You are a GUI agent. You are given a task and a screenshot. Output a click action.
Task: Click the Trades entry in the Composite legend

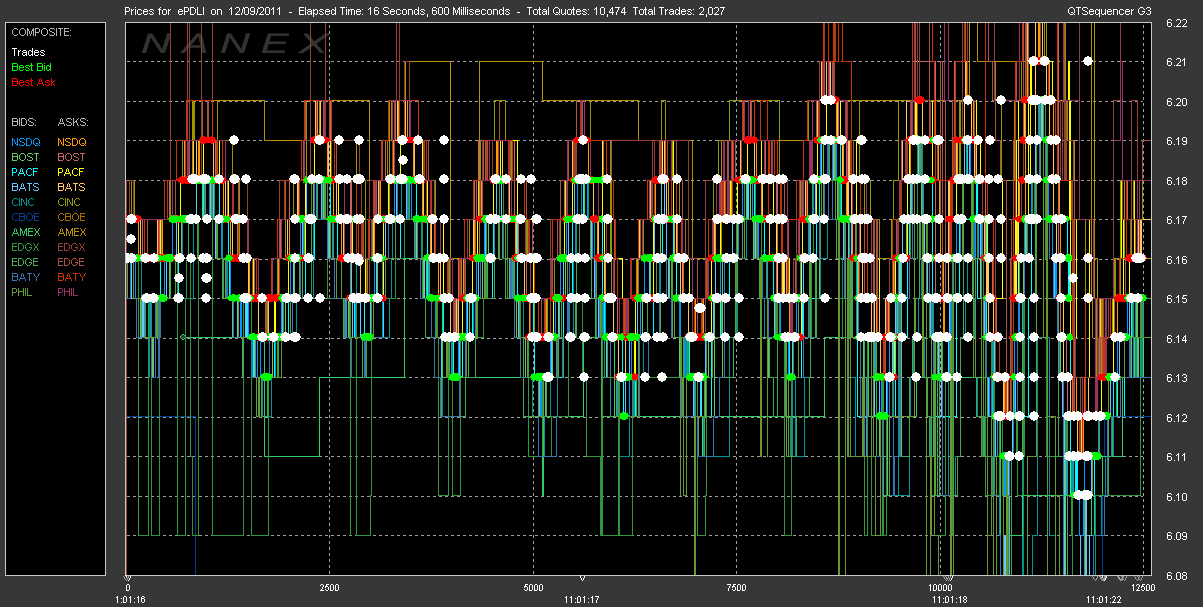pyautogui.click(x=28, y=52)
